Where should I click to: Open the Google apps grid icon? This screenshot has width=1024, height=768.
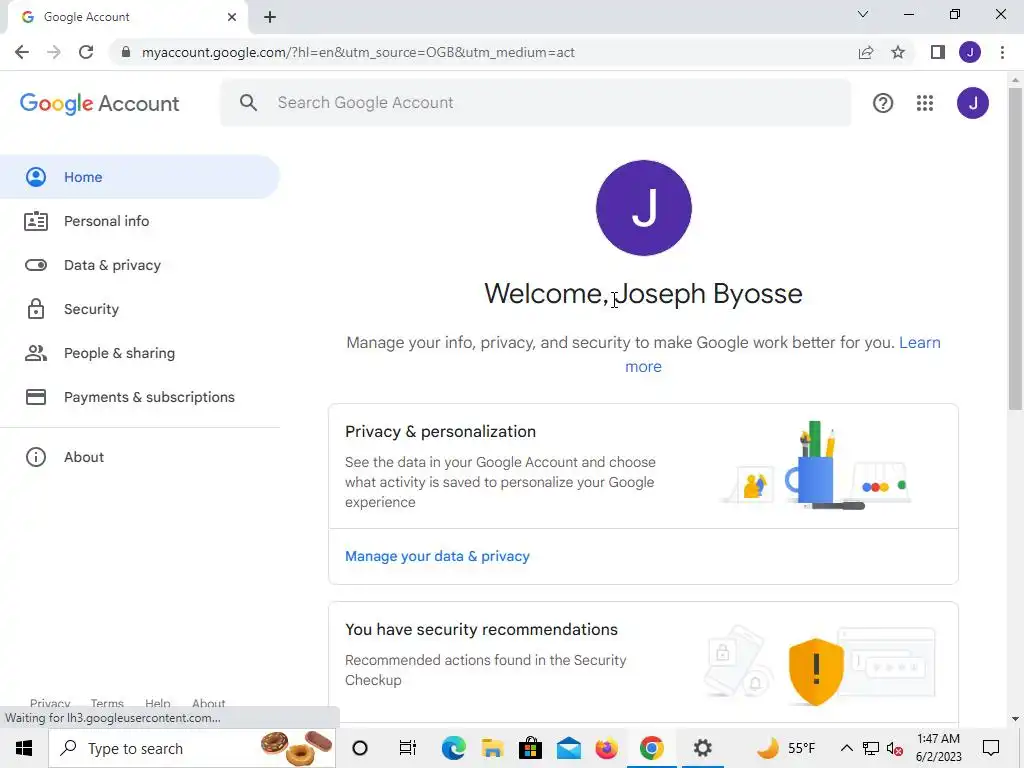point(925,103)
